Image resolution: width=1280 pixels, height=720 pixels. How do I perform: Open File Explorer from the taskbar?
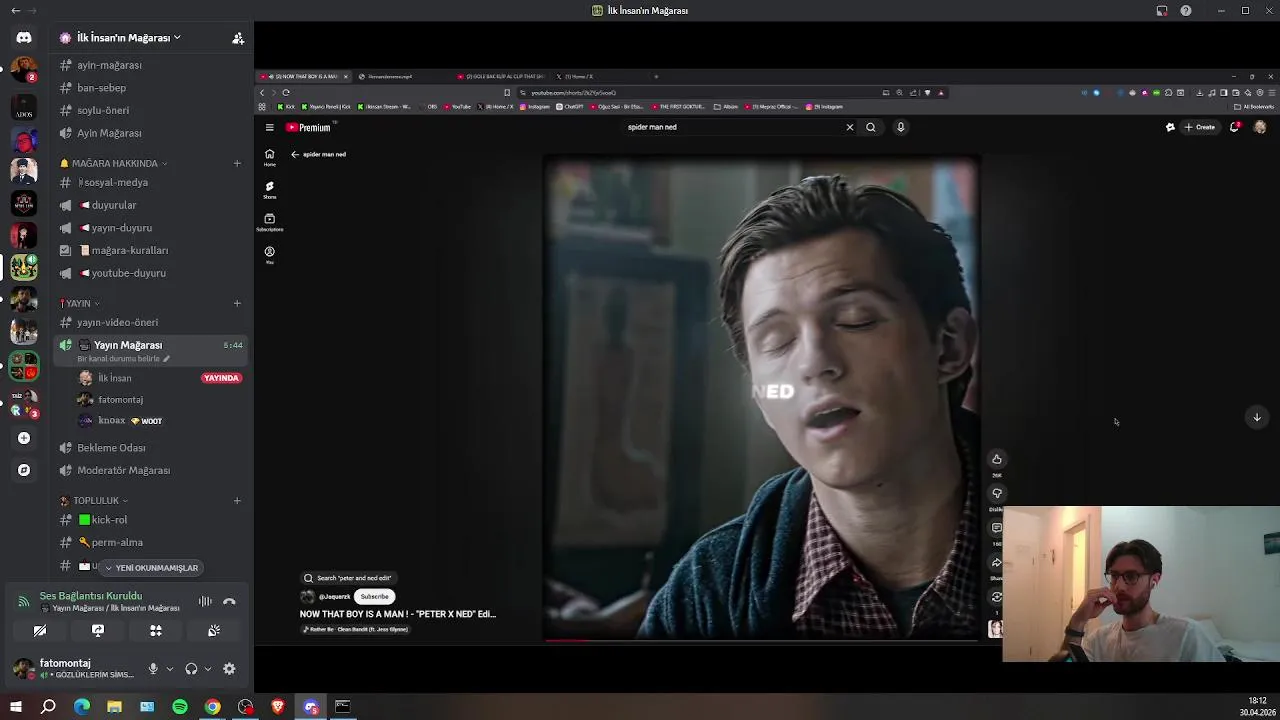click(114, 707)
